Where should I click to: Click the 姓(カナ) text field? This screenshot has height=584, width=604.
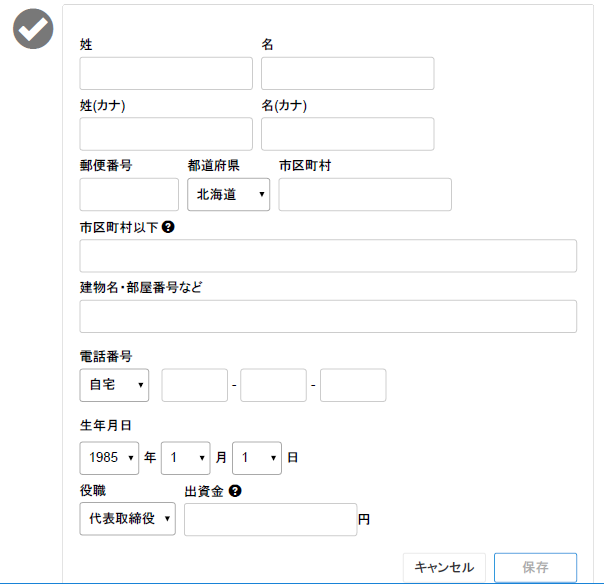point(166,134)
